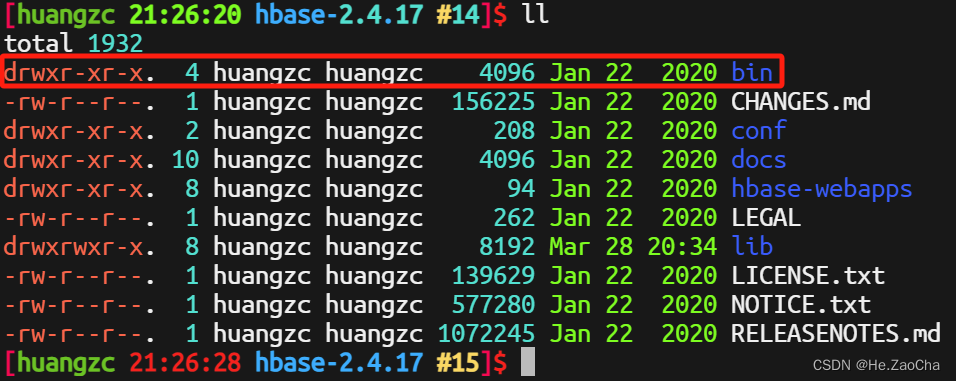Click permissions '-rw-r--r--.' of LEGAL row
Viewport: 956px width, 381px height.
pos(79,218)
